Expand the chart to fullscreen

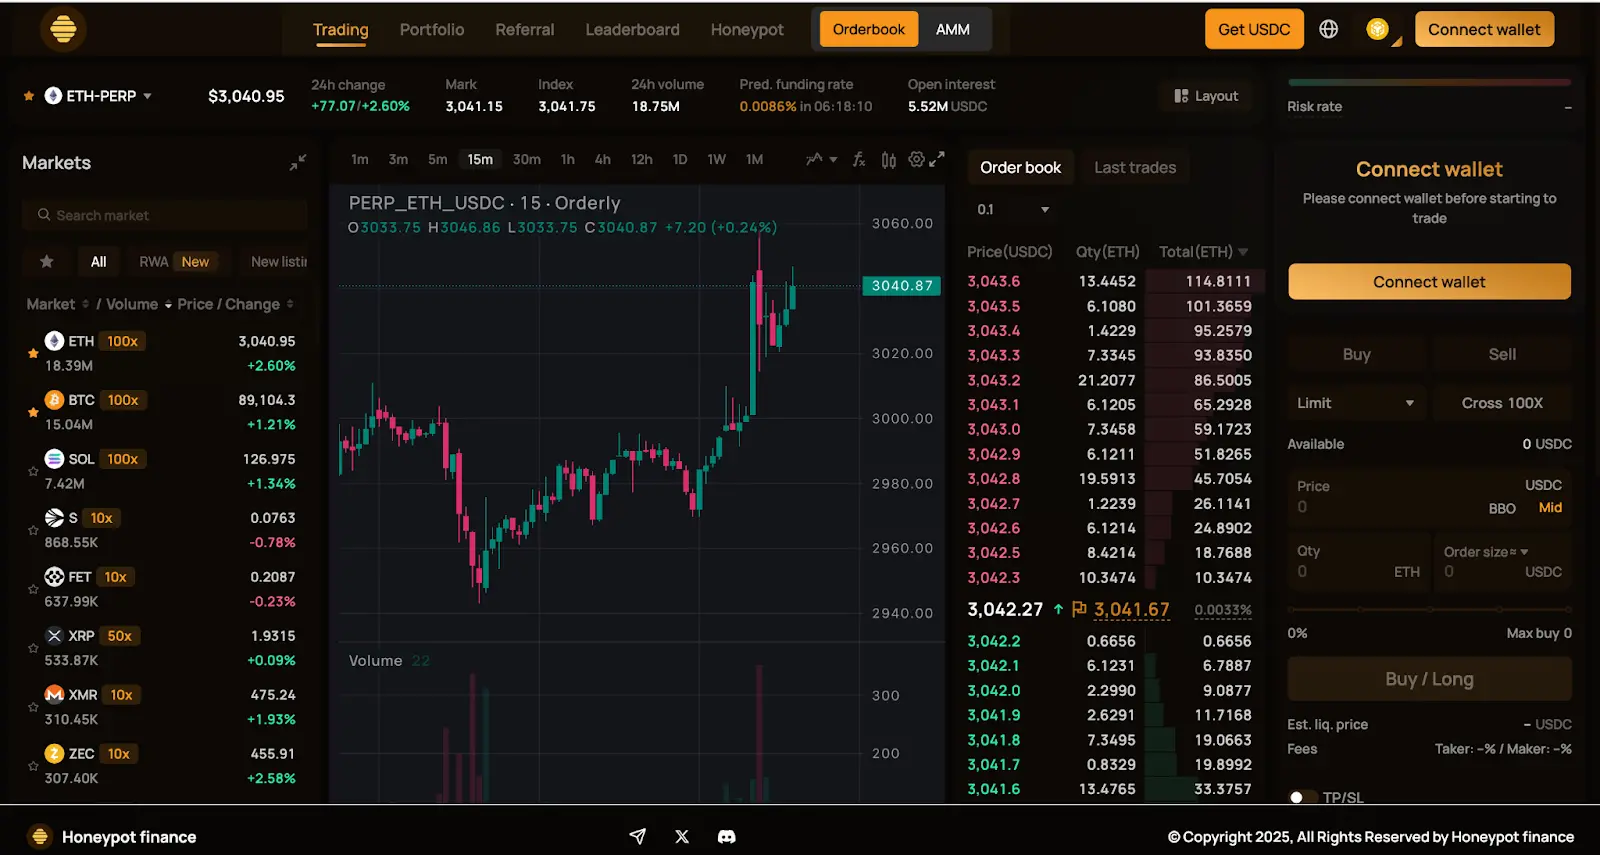pos(937,160)
